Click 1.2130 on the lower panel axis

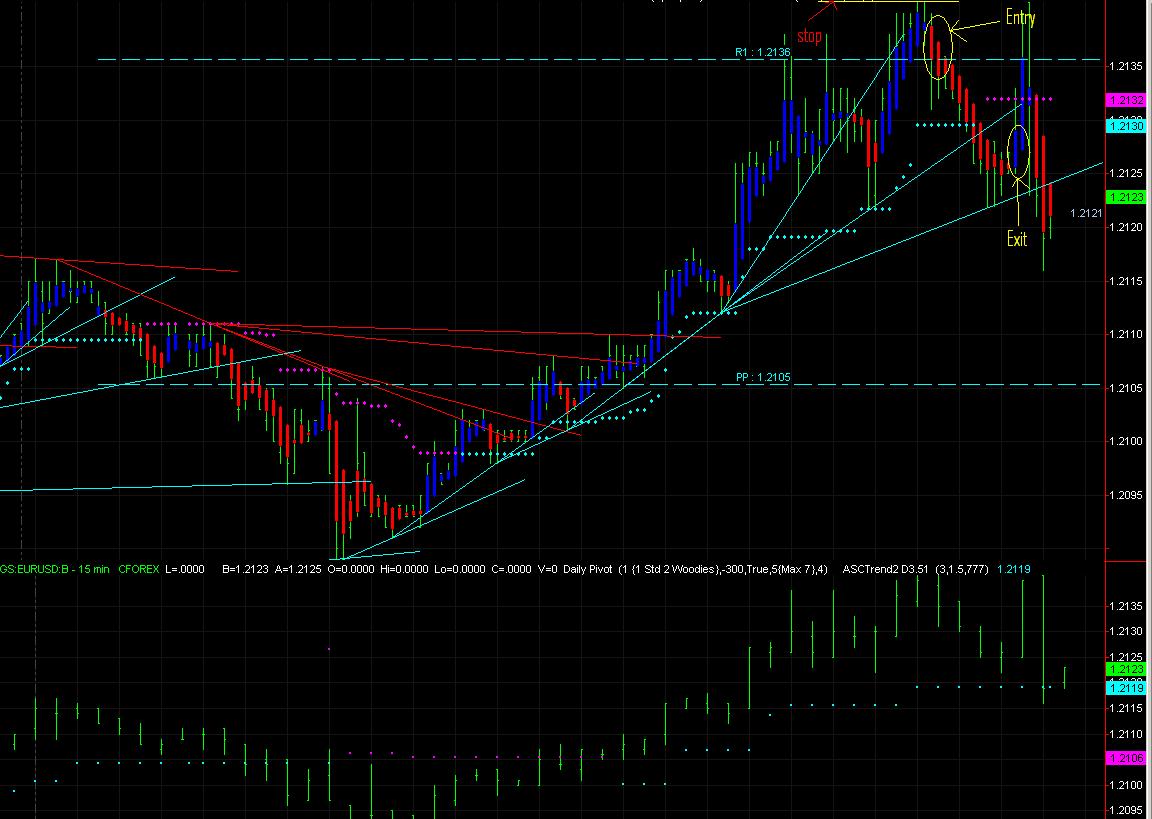1126,632
